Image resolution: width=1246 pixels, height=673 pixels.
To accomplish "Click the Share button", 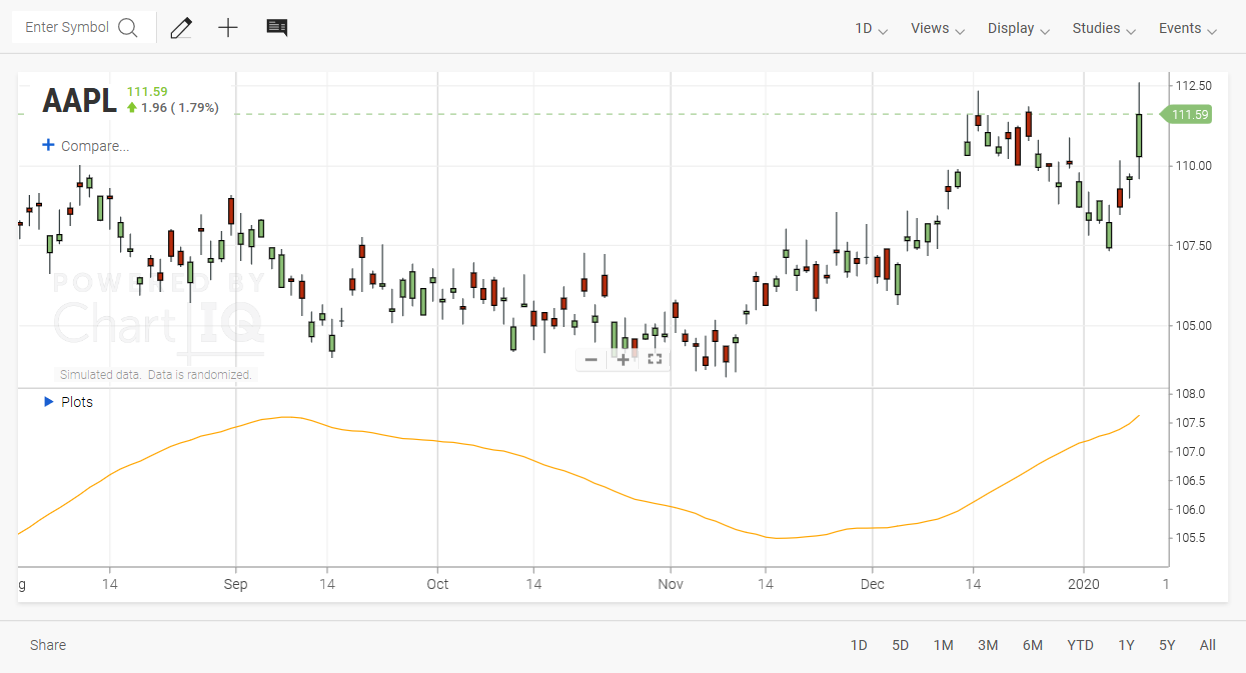I will point(48,645).
